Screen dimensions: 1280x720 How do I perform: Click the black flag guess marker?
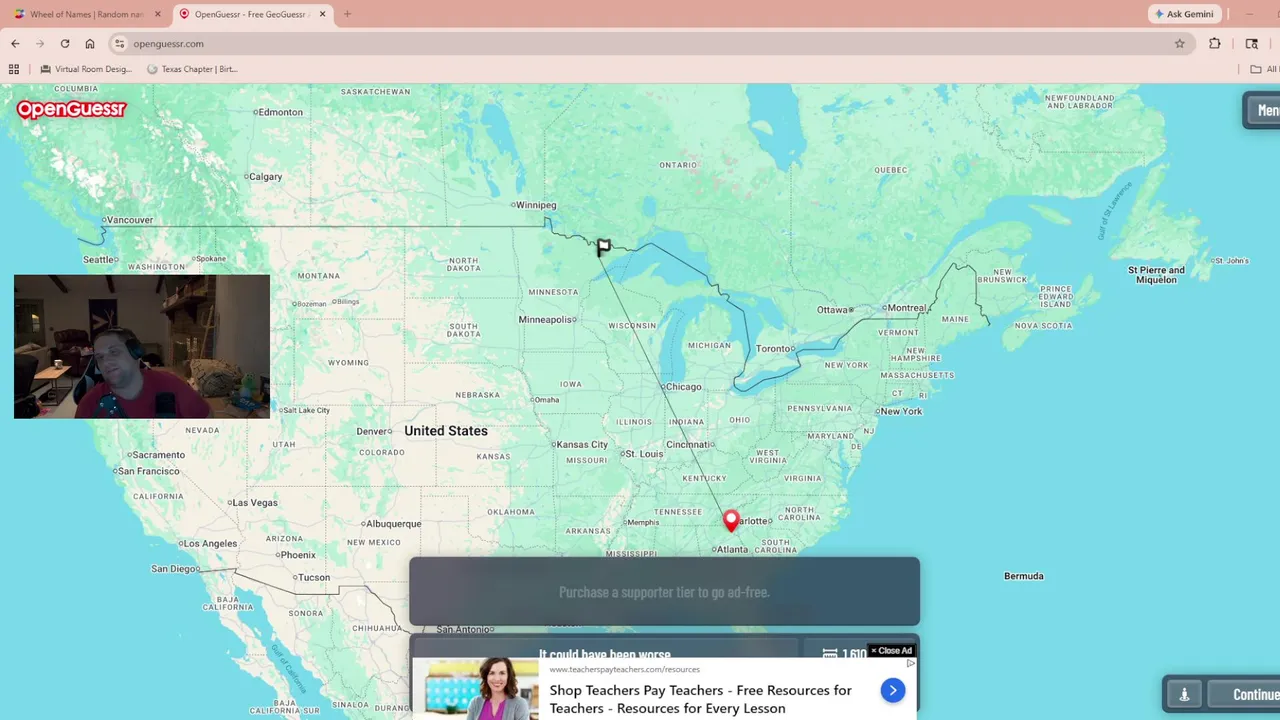(604, 247)
